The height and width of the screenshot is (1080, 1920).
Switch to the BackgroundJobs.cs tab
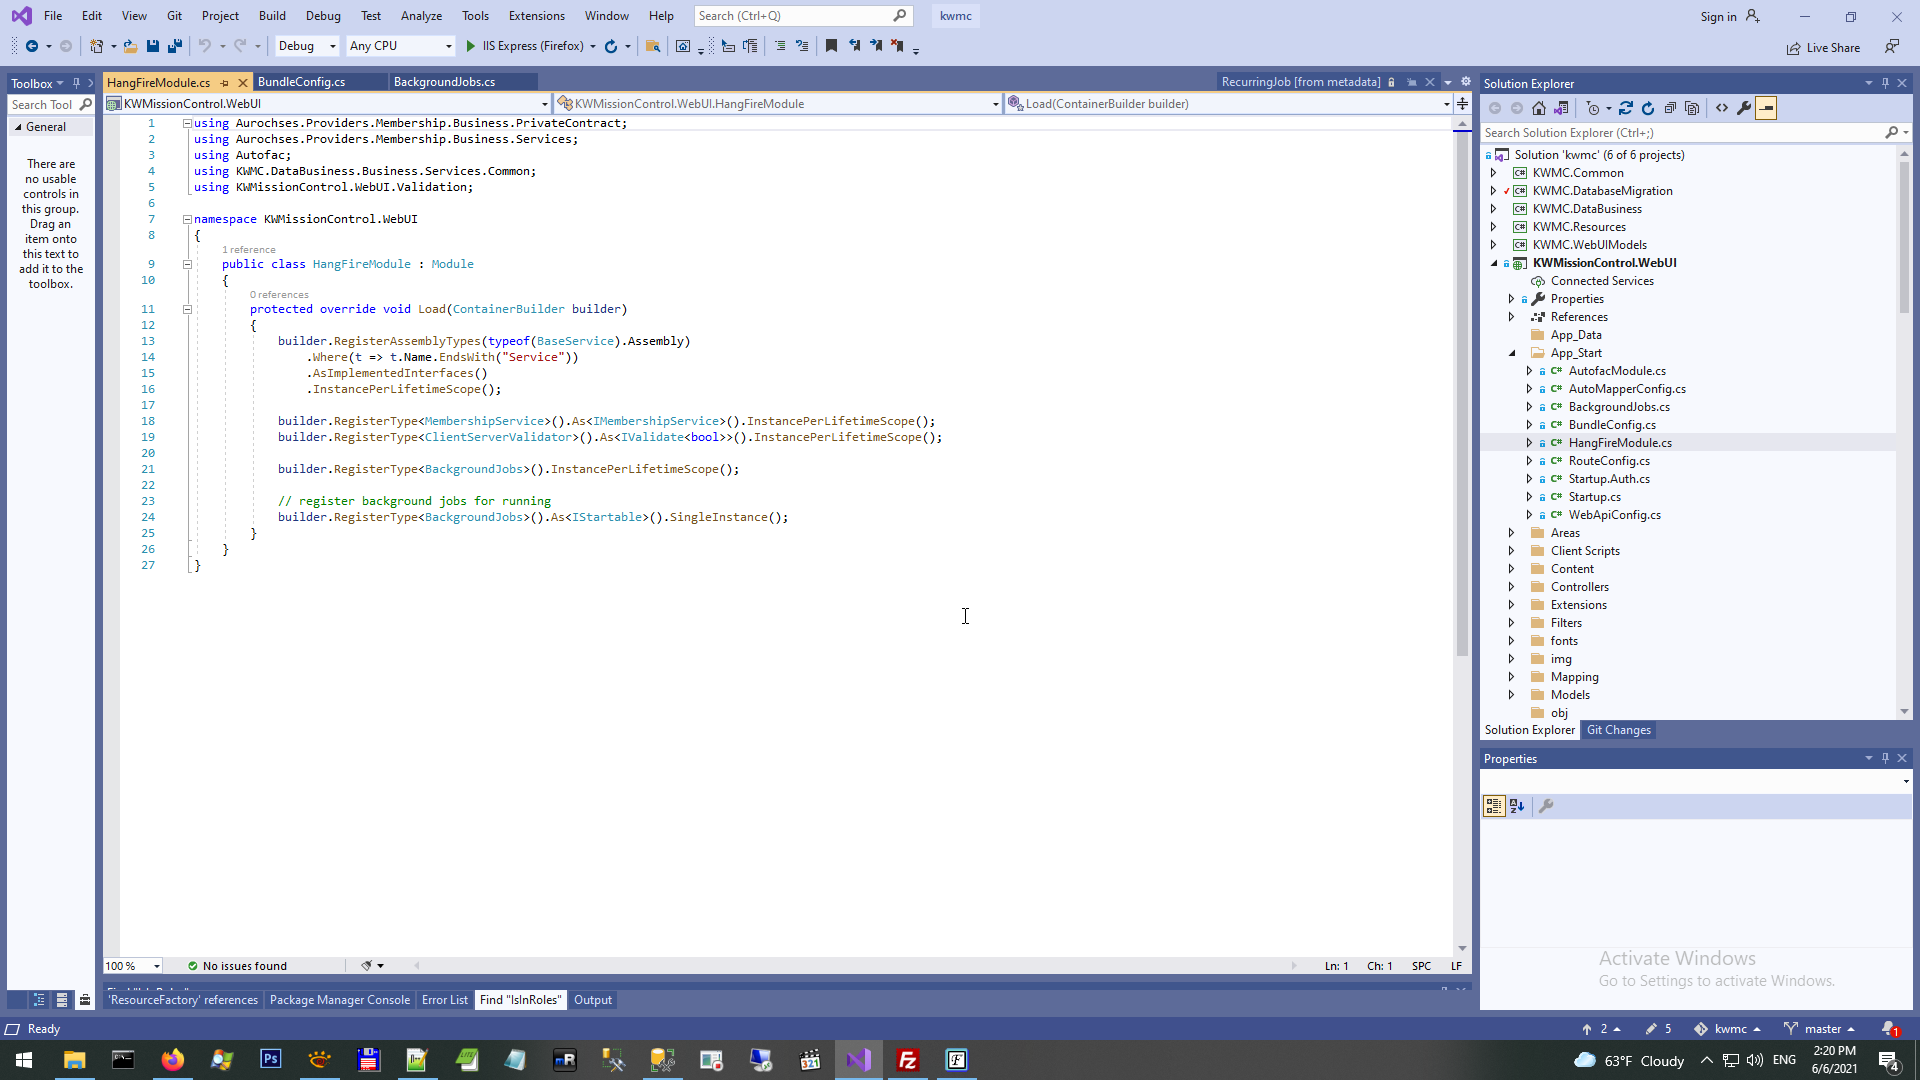pos(444,82)
